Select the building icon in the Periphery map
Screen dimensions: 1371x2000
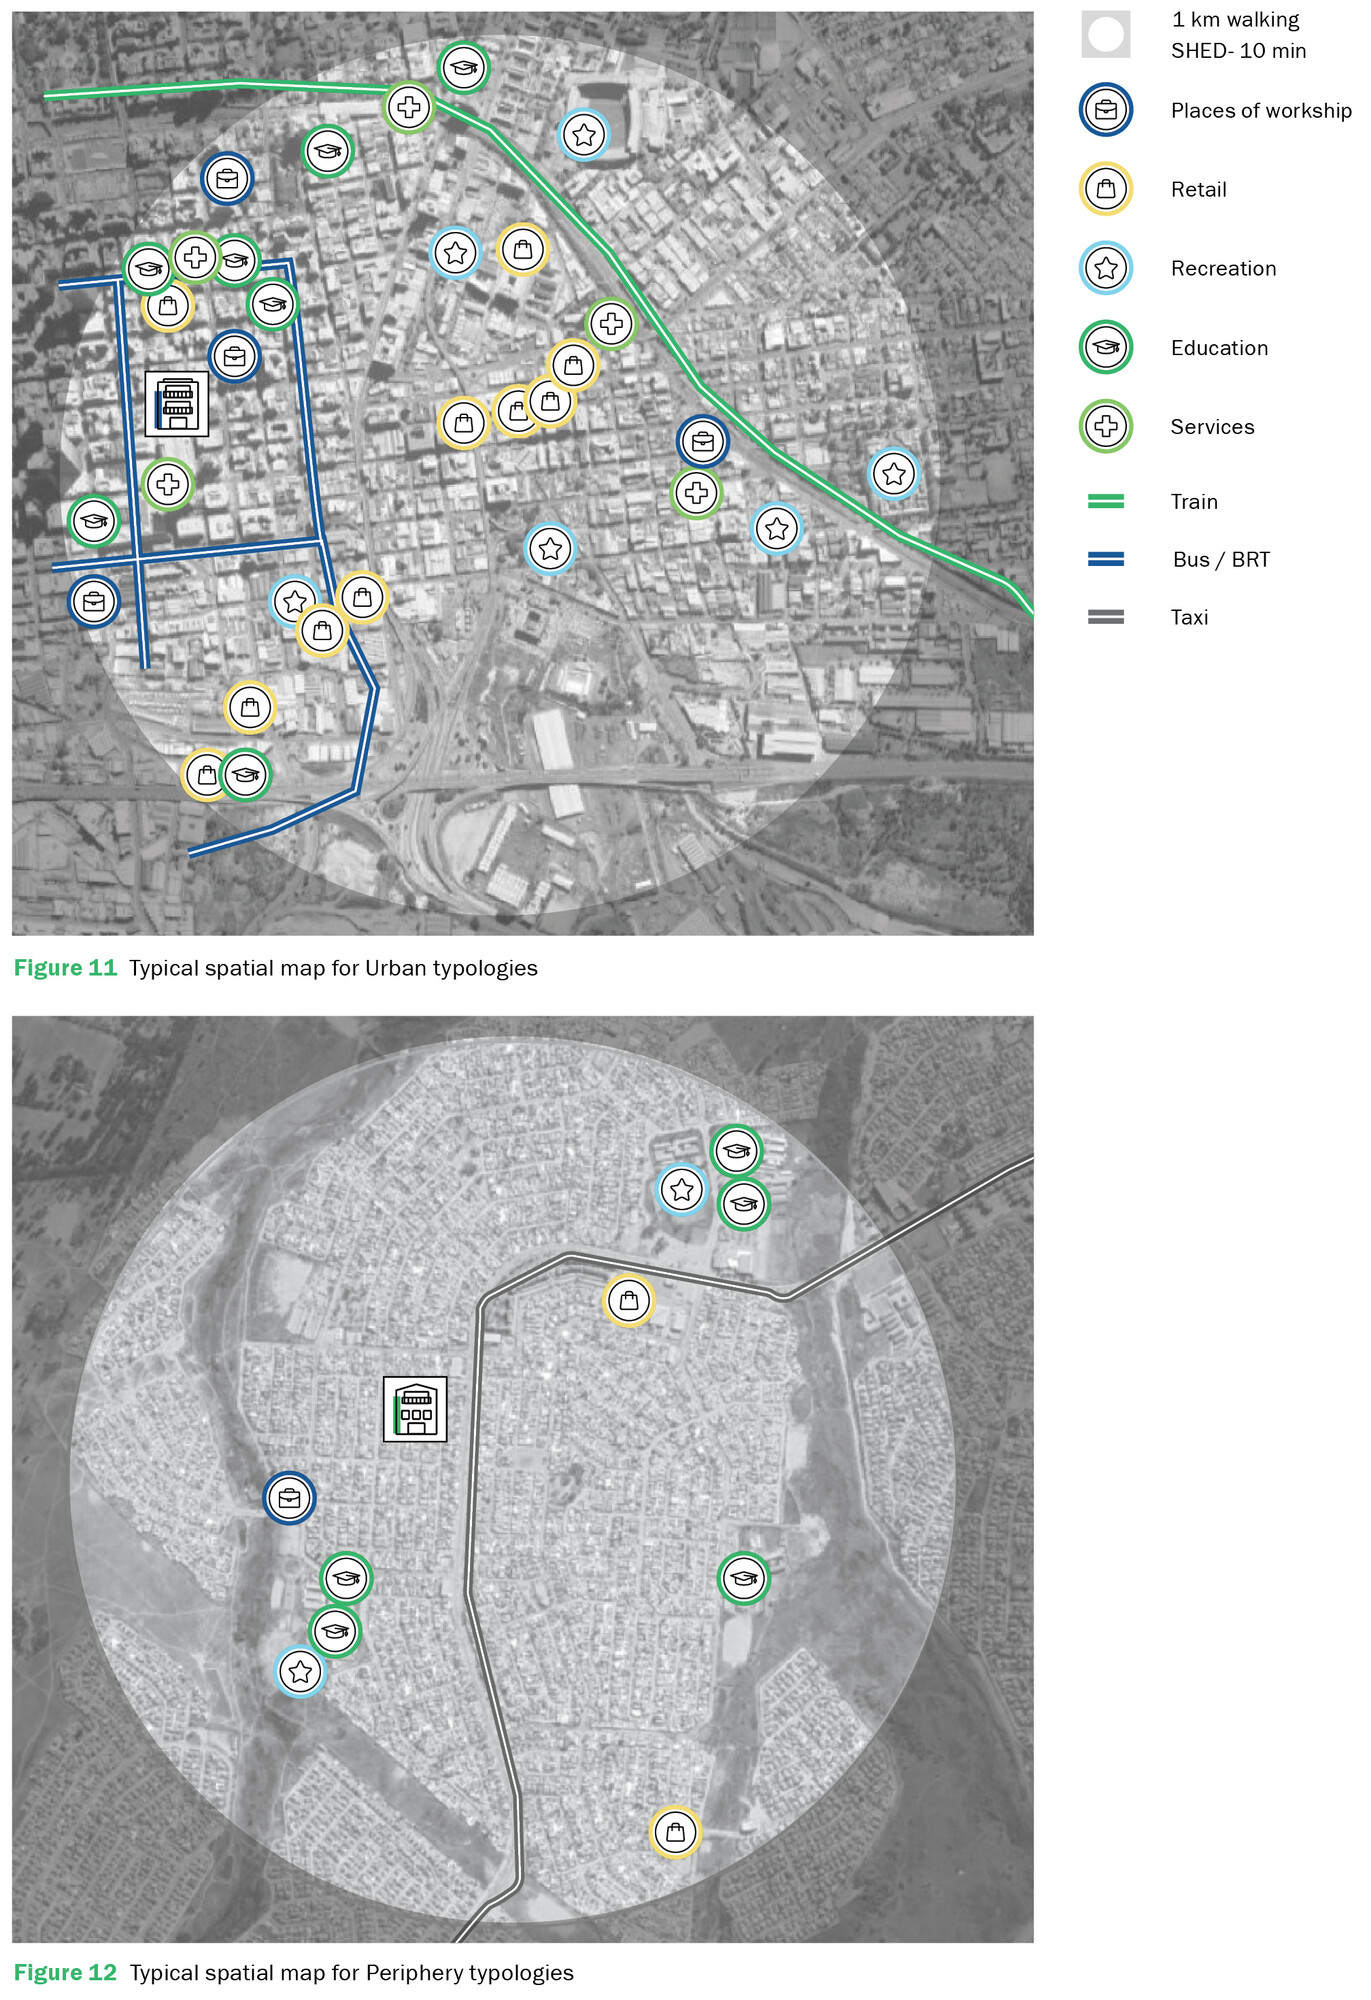click(x=415, y=1409)
